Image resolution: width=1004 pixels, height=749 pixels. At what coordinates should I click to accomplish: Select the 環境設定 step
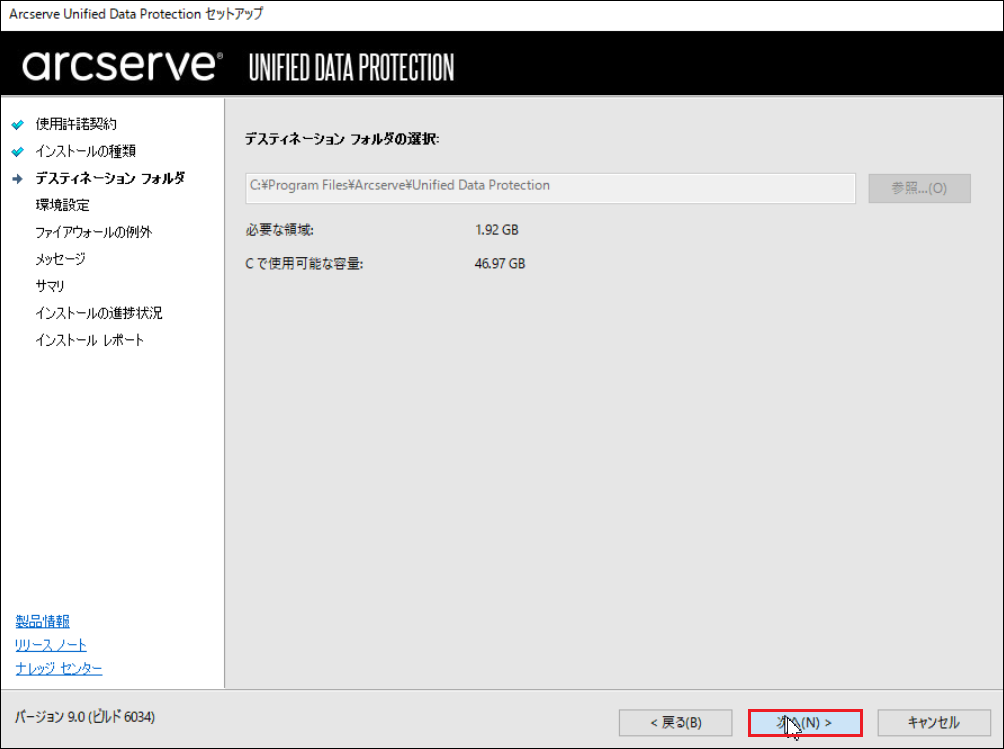point(62,205)
